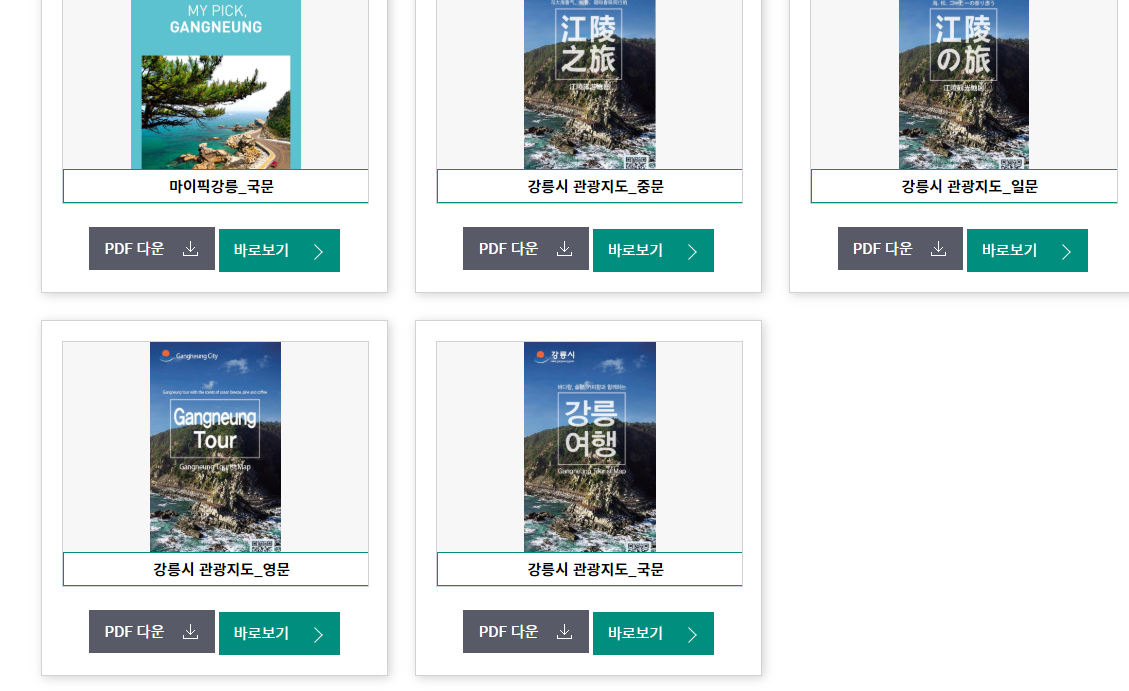
Task: Click the MY PICK GANGNEUNG cover thumbnail
Action: pyautogui.click(x=216, y=84)
